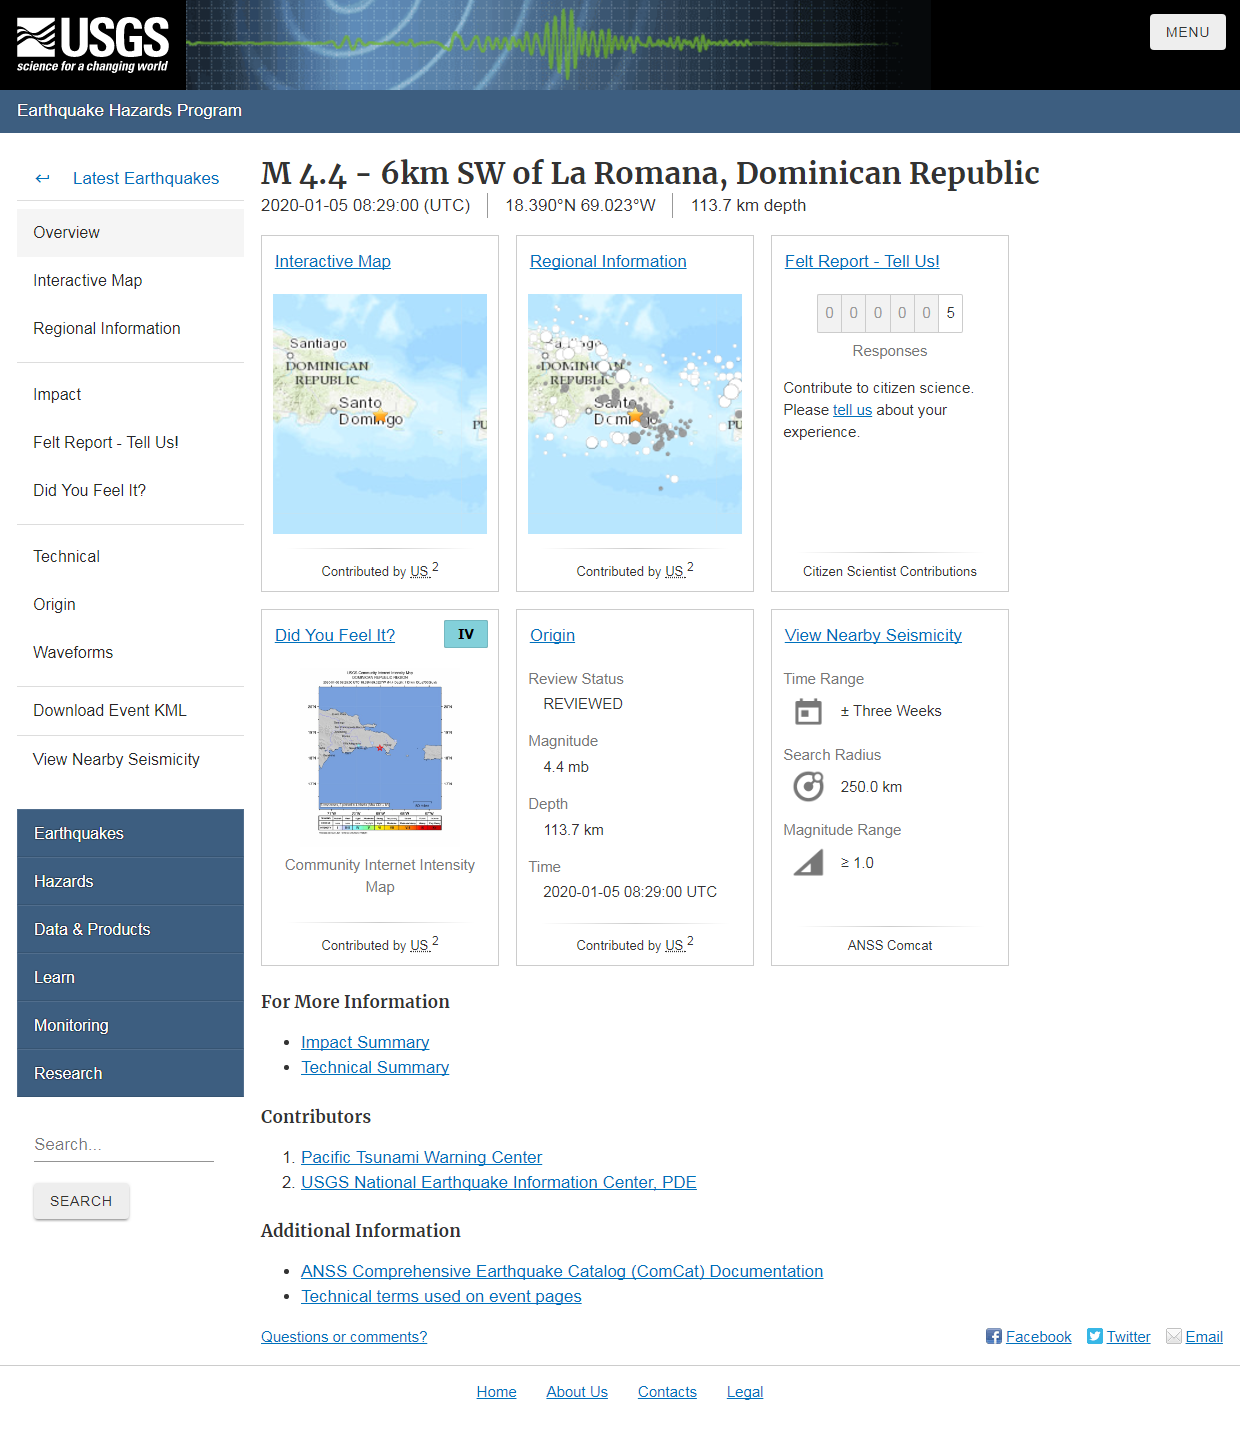The height and width of the screenshot is (1433, 1240).
Task: Select Impact in the sidebar
Action: (x=130, y=394)
